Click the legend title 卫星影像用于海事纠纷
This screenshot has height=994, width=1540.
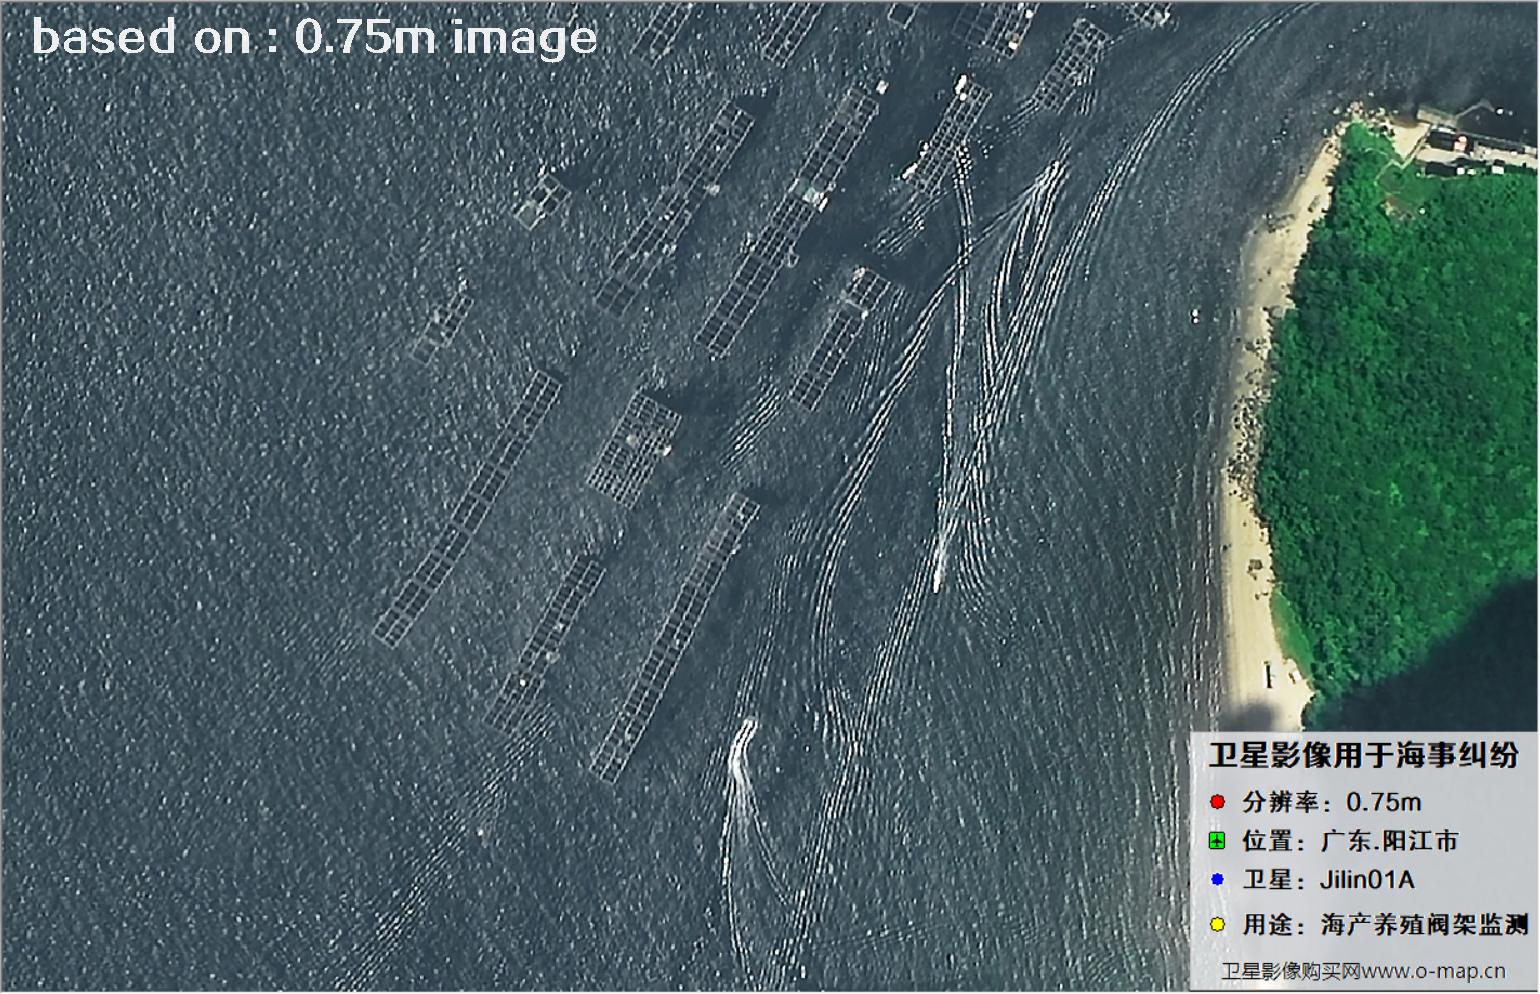tap(1363, 755)
